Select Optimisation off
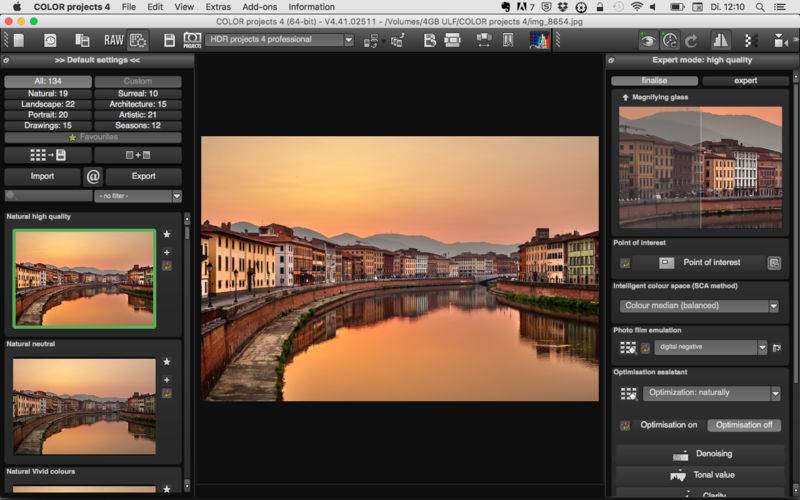 click(744, 425)
